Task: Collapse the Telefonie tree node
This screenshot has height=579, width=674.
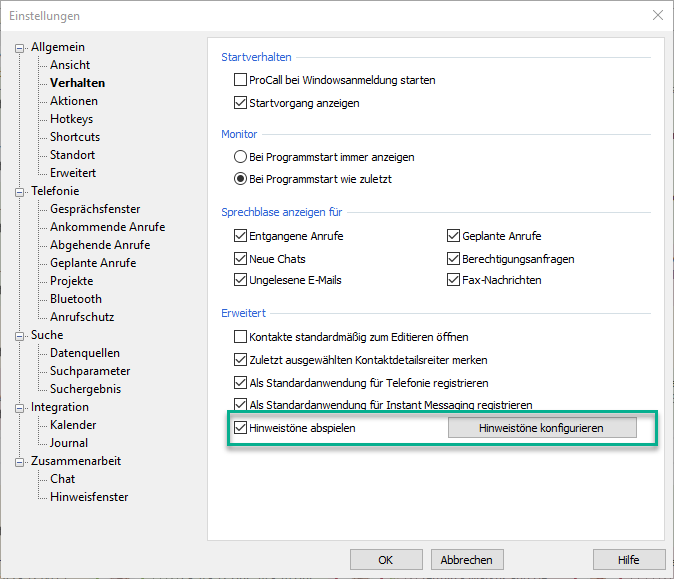Action: tap(20, 192)
